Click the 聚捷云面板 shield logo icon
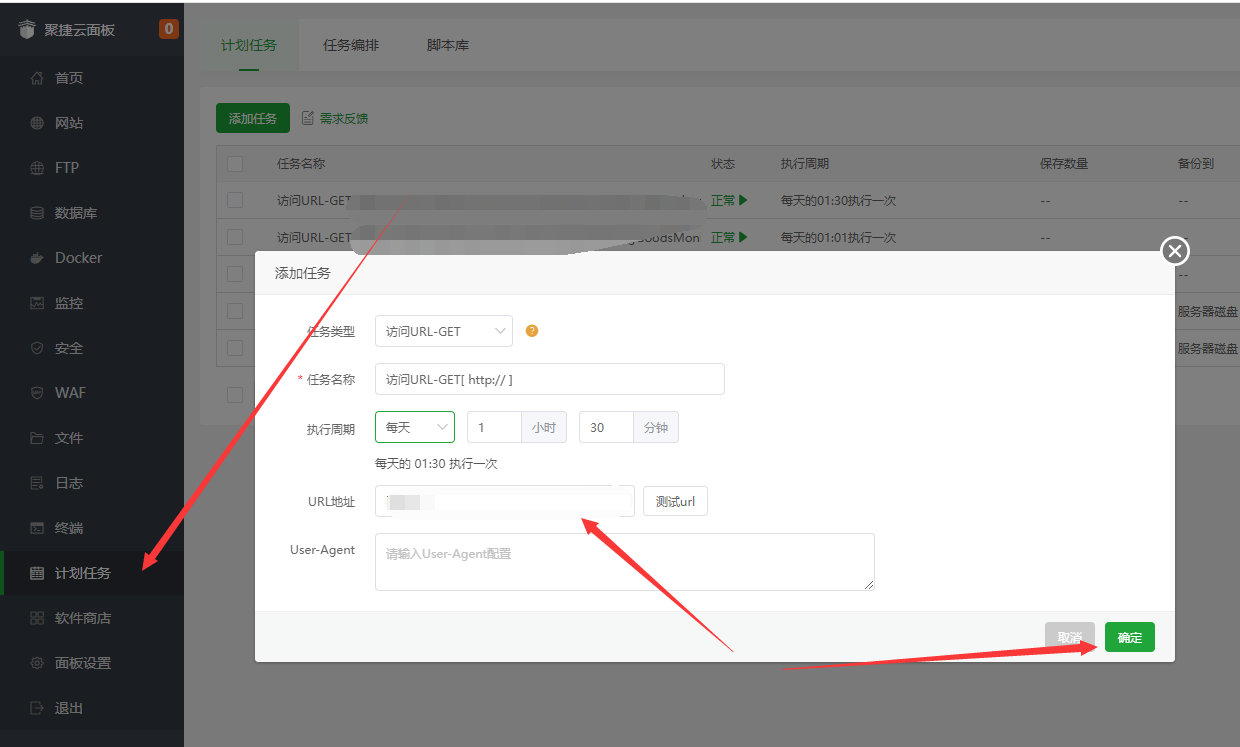 (26, 30)
